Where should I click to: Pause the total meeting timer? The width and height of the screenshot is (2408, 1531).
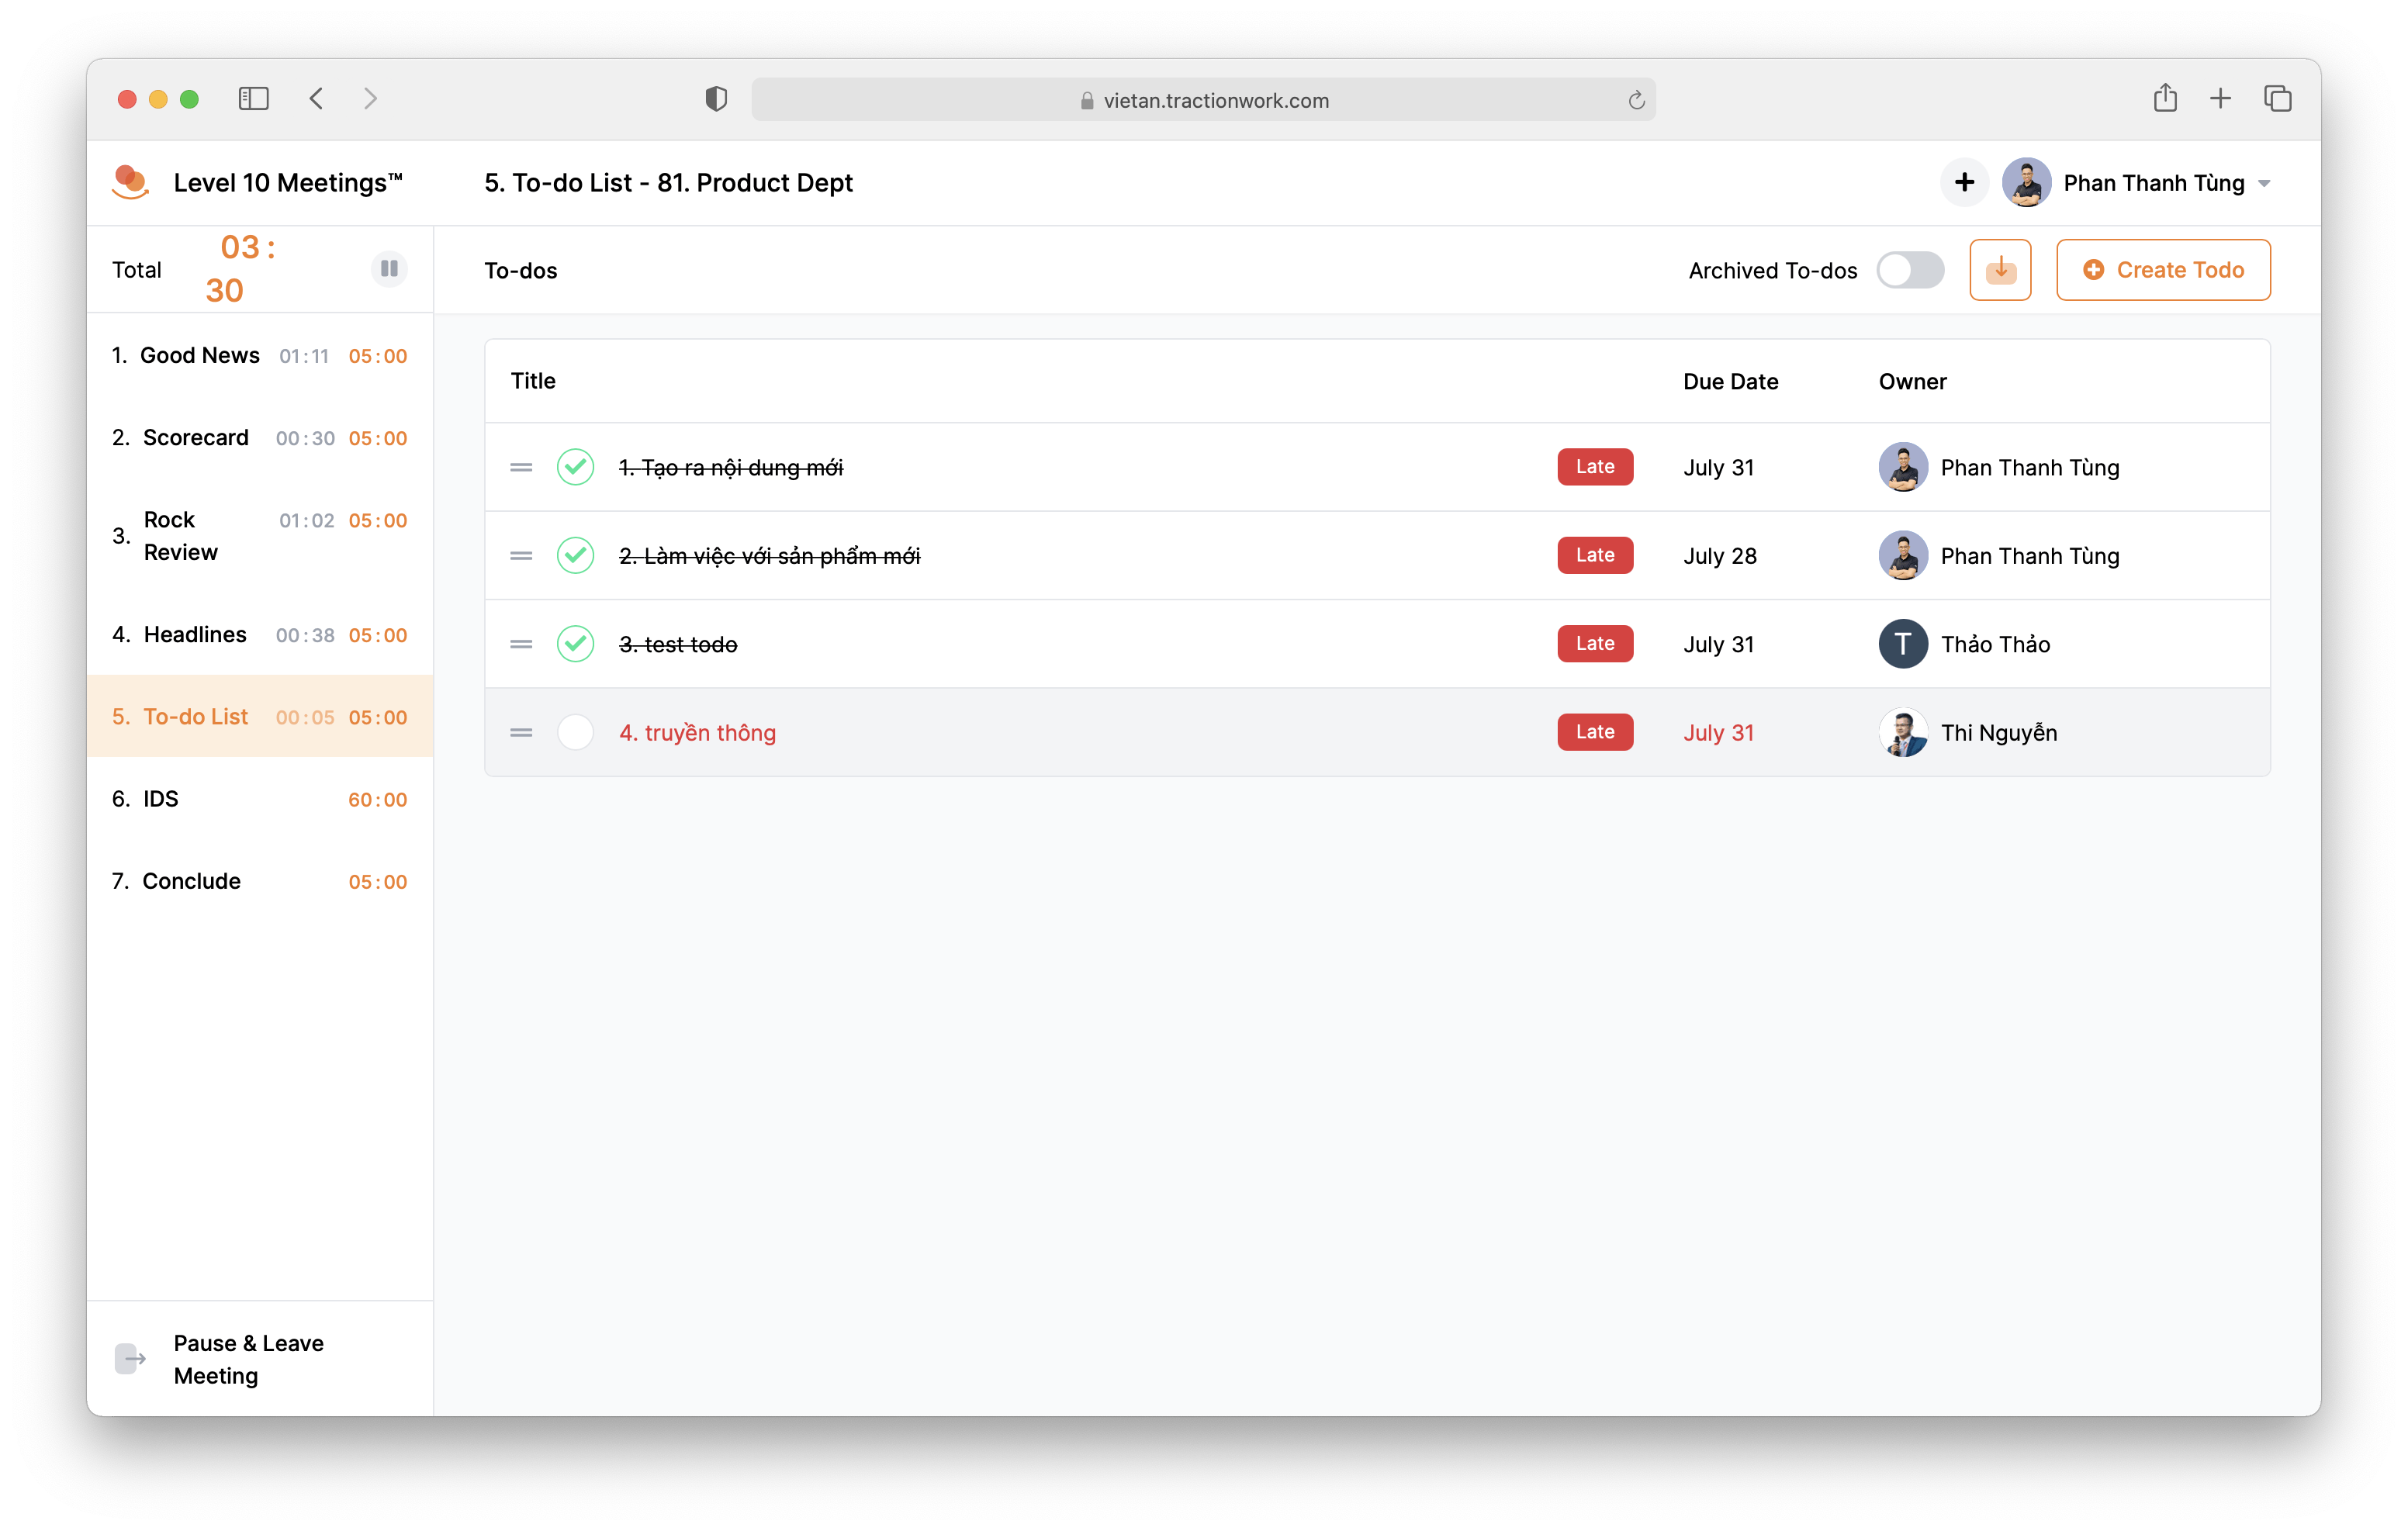coord(389,268)
